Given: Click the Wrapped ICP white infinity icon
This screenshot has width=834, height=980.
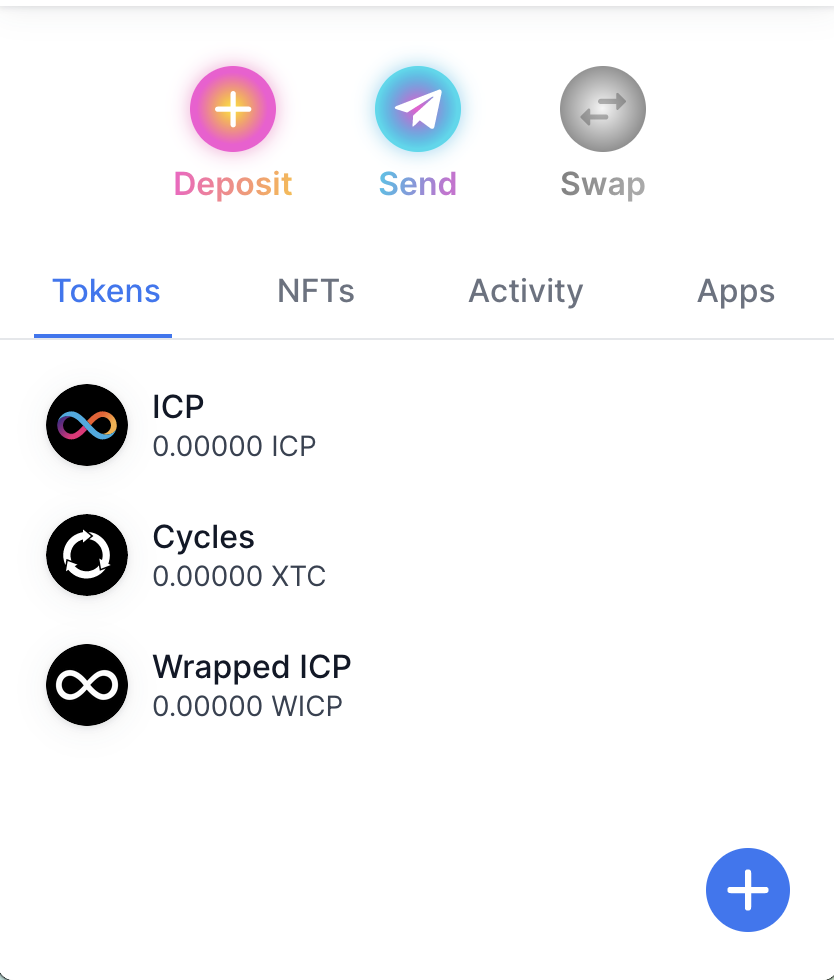Looking at the screenshot, I should pyautogui.click(x=87, y=685).
